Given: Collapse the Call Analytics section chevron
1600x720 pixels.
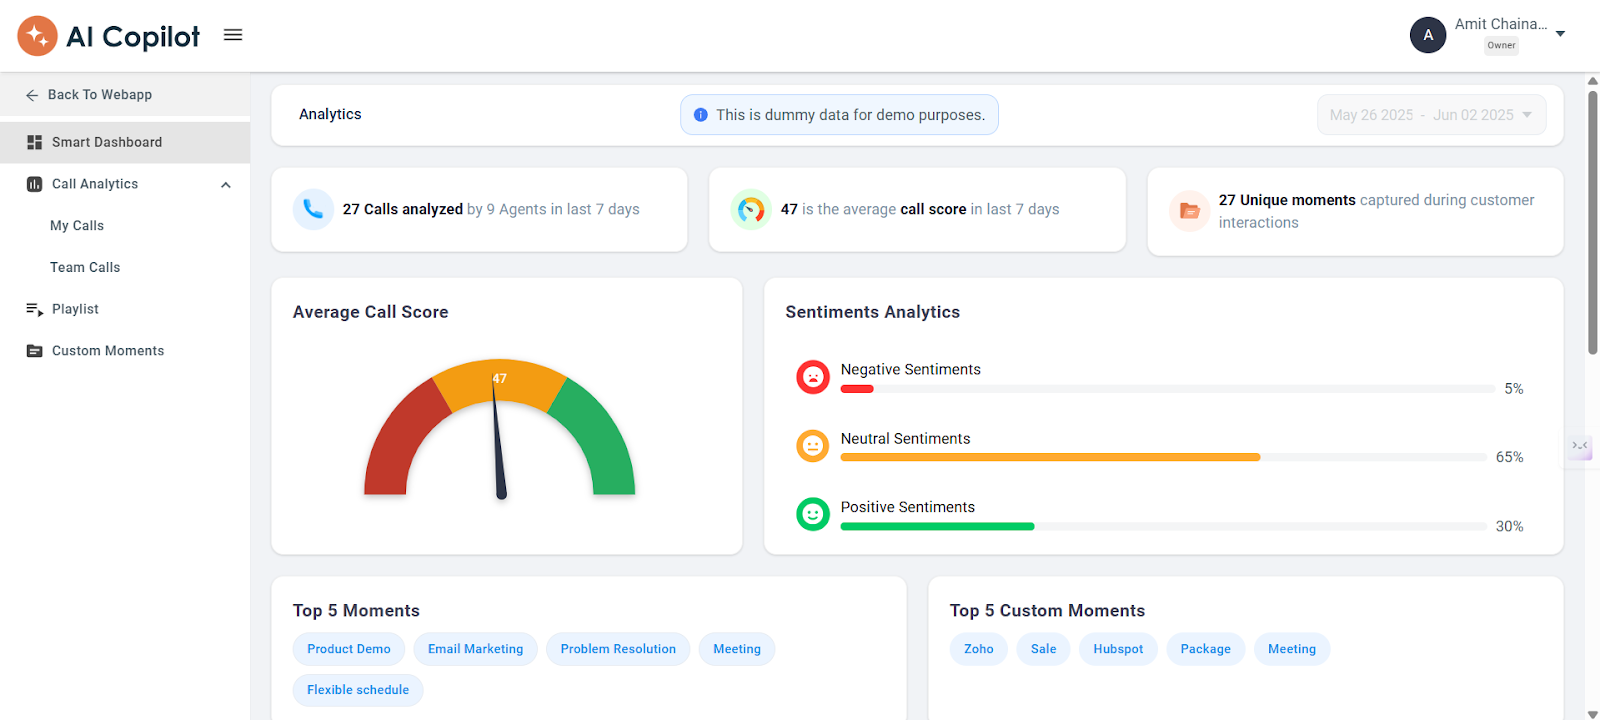Looking at the screenshot, I should (x=226, y=185).
